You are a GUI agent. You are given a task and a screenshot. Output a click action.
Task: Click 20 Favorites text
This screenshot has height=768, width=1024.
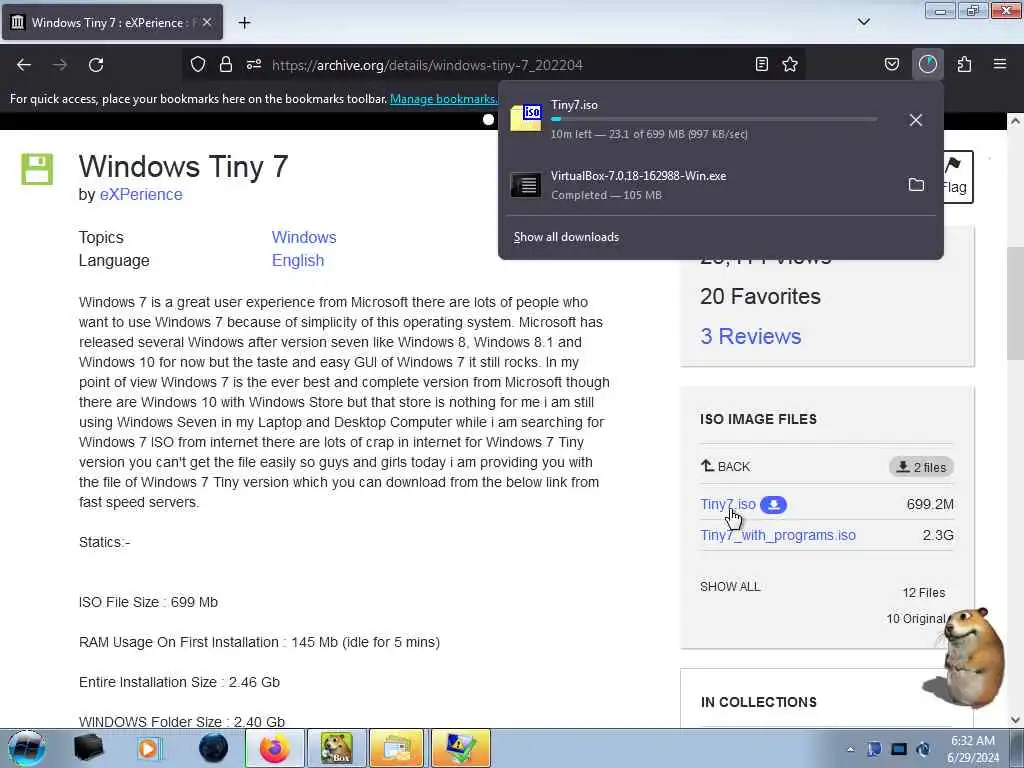(760, 296)
